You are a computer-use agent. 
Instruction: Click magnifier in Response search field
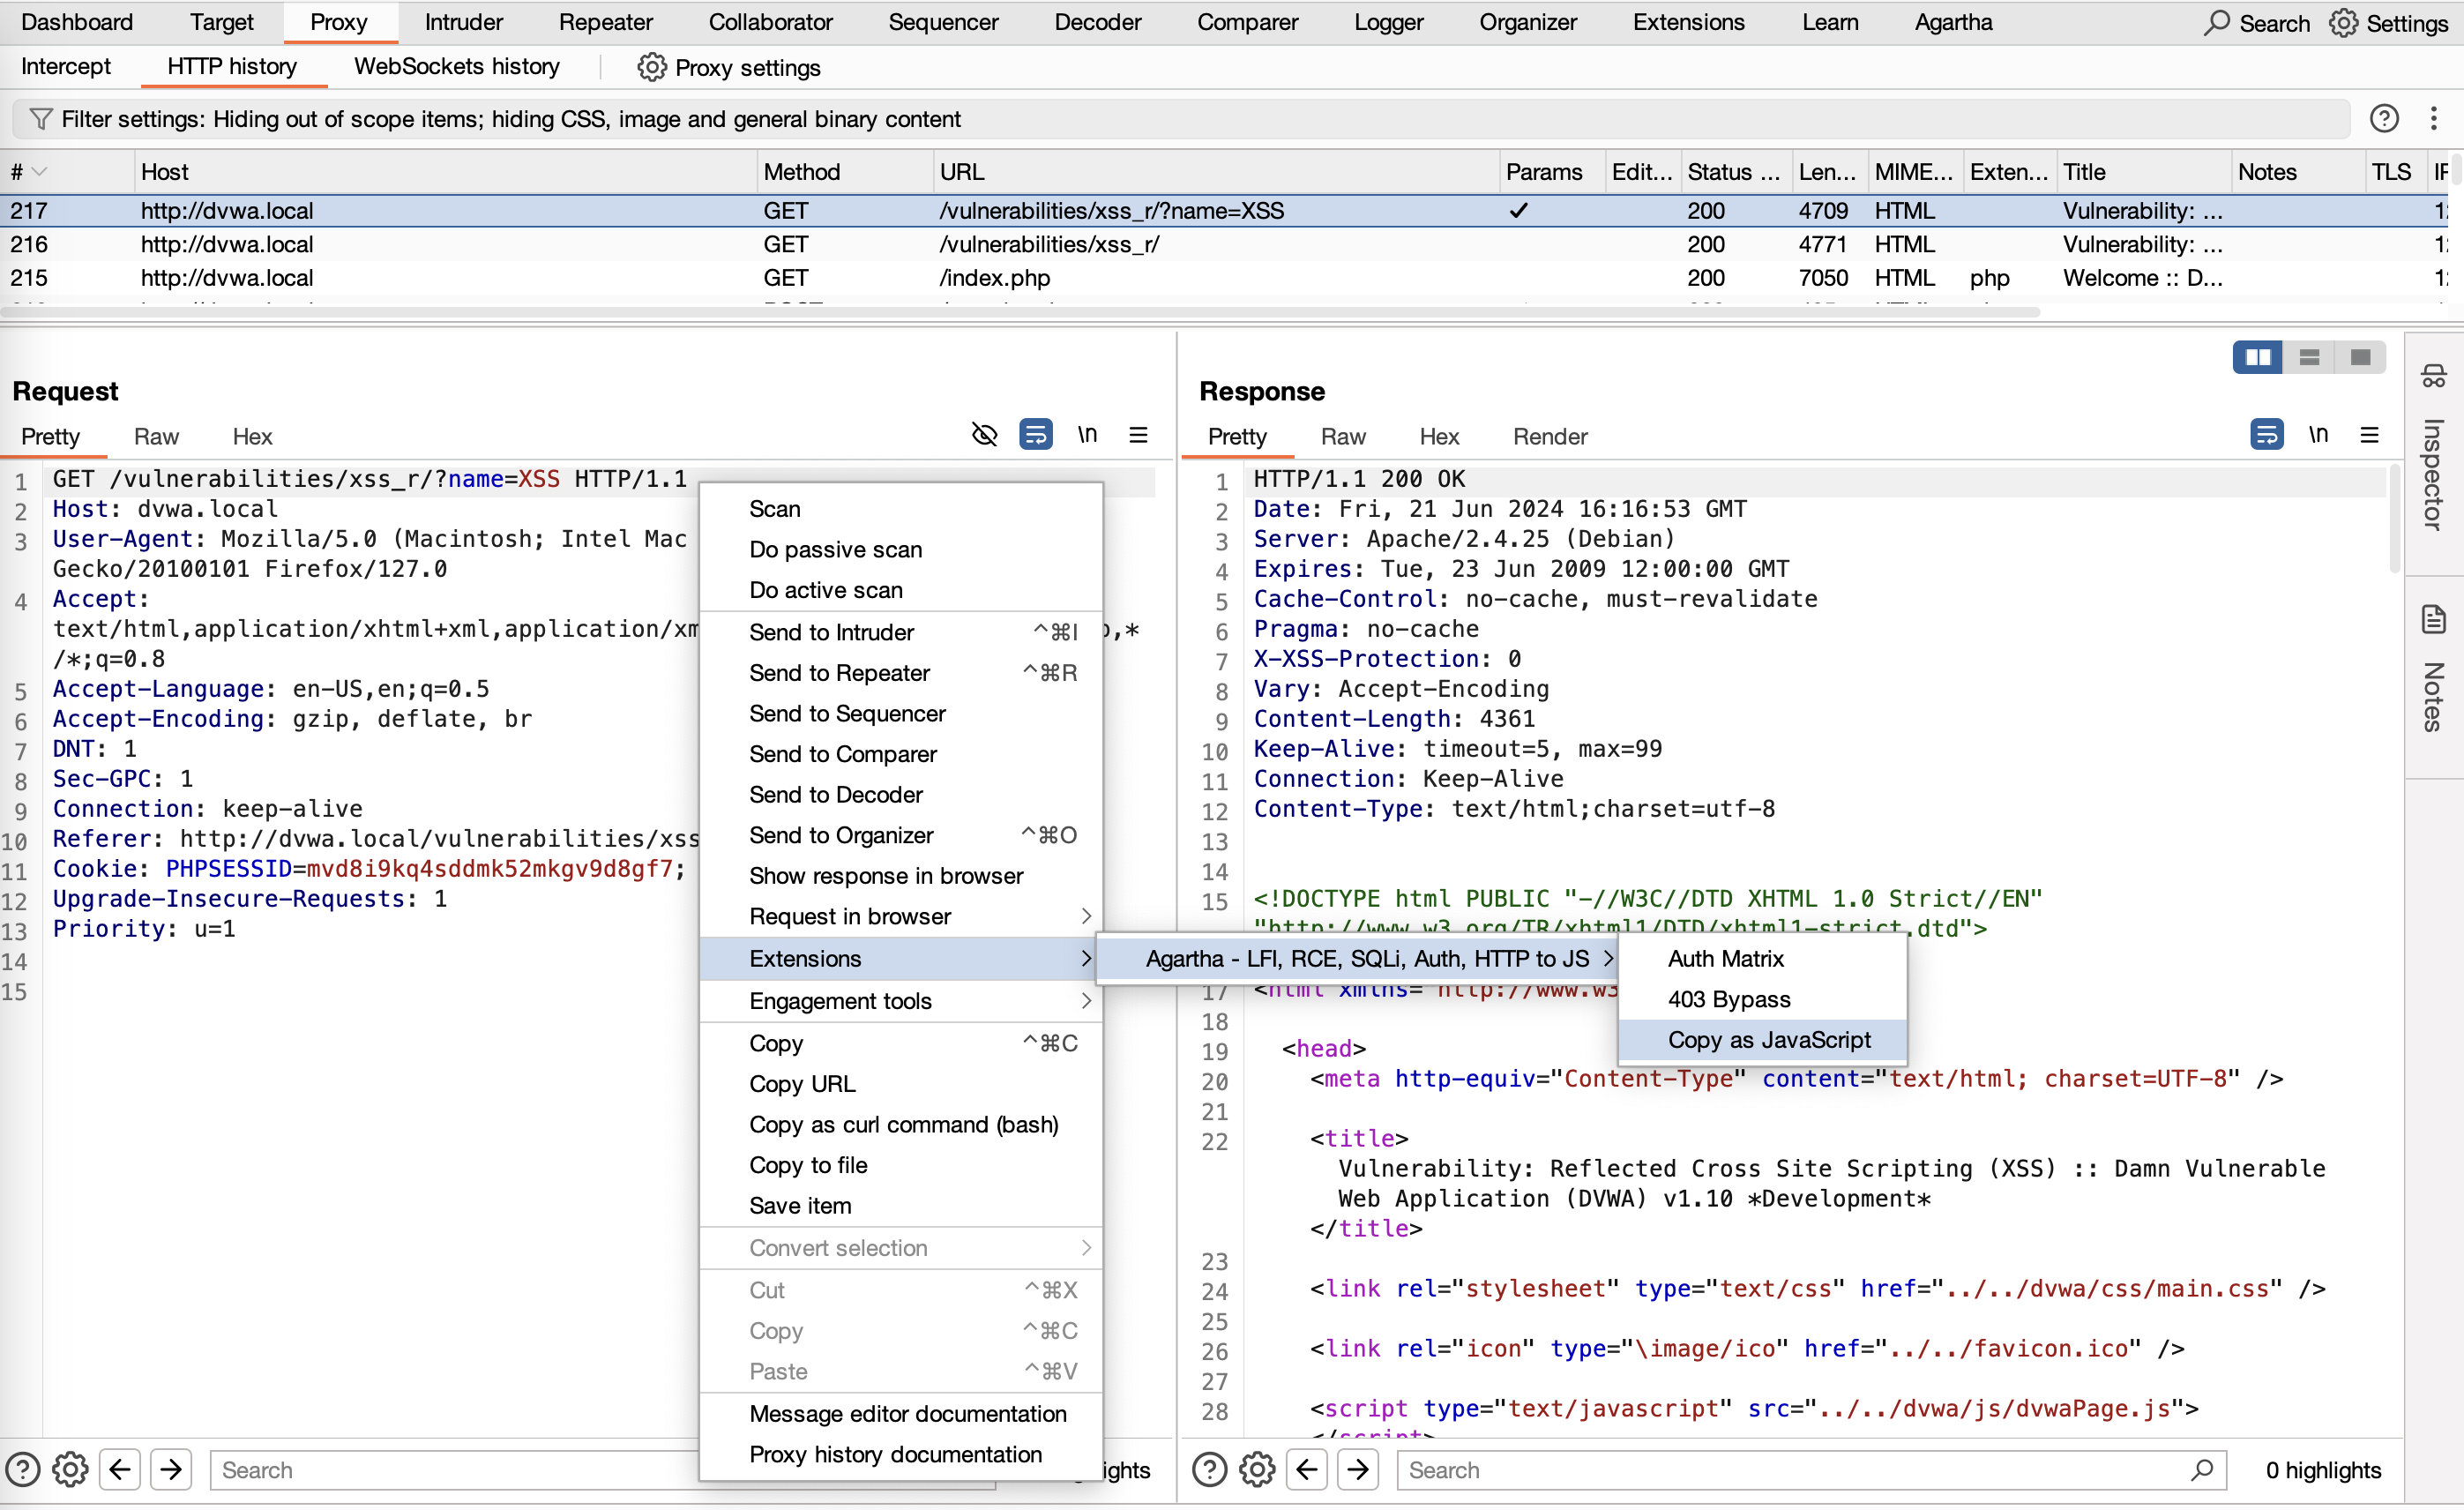pyautogui.click(x=2201, y=1469)
